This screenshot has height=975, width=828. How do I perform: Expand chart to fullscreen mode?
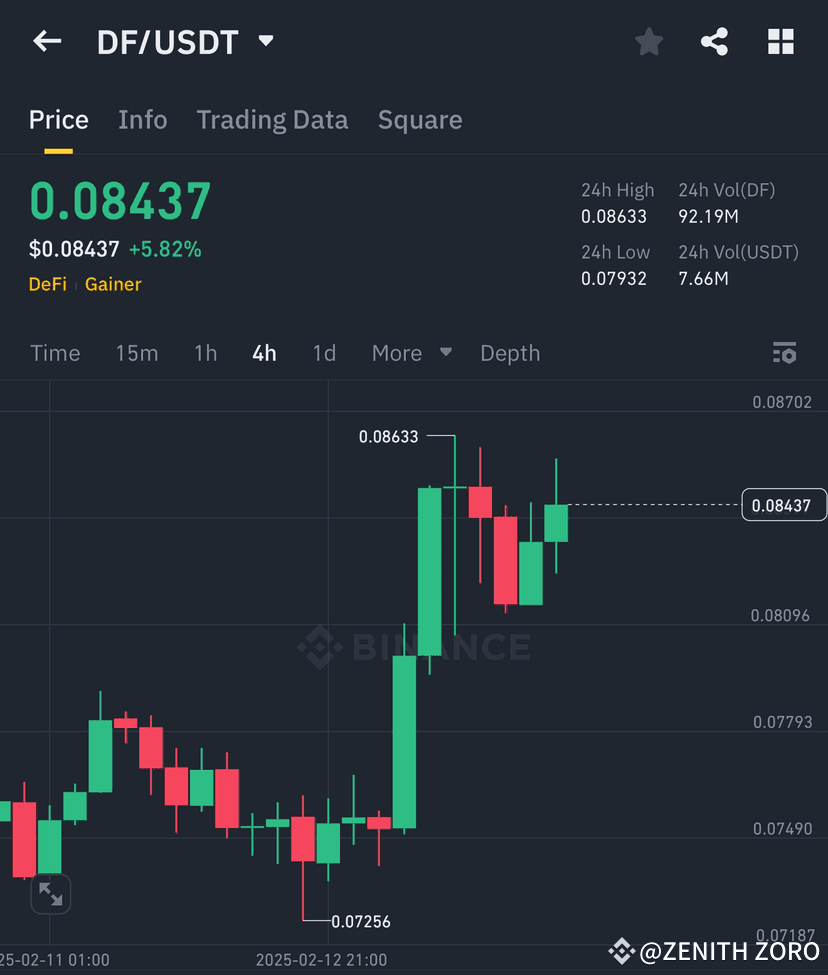tap(51, 894)
